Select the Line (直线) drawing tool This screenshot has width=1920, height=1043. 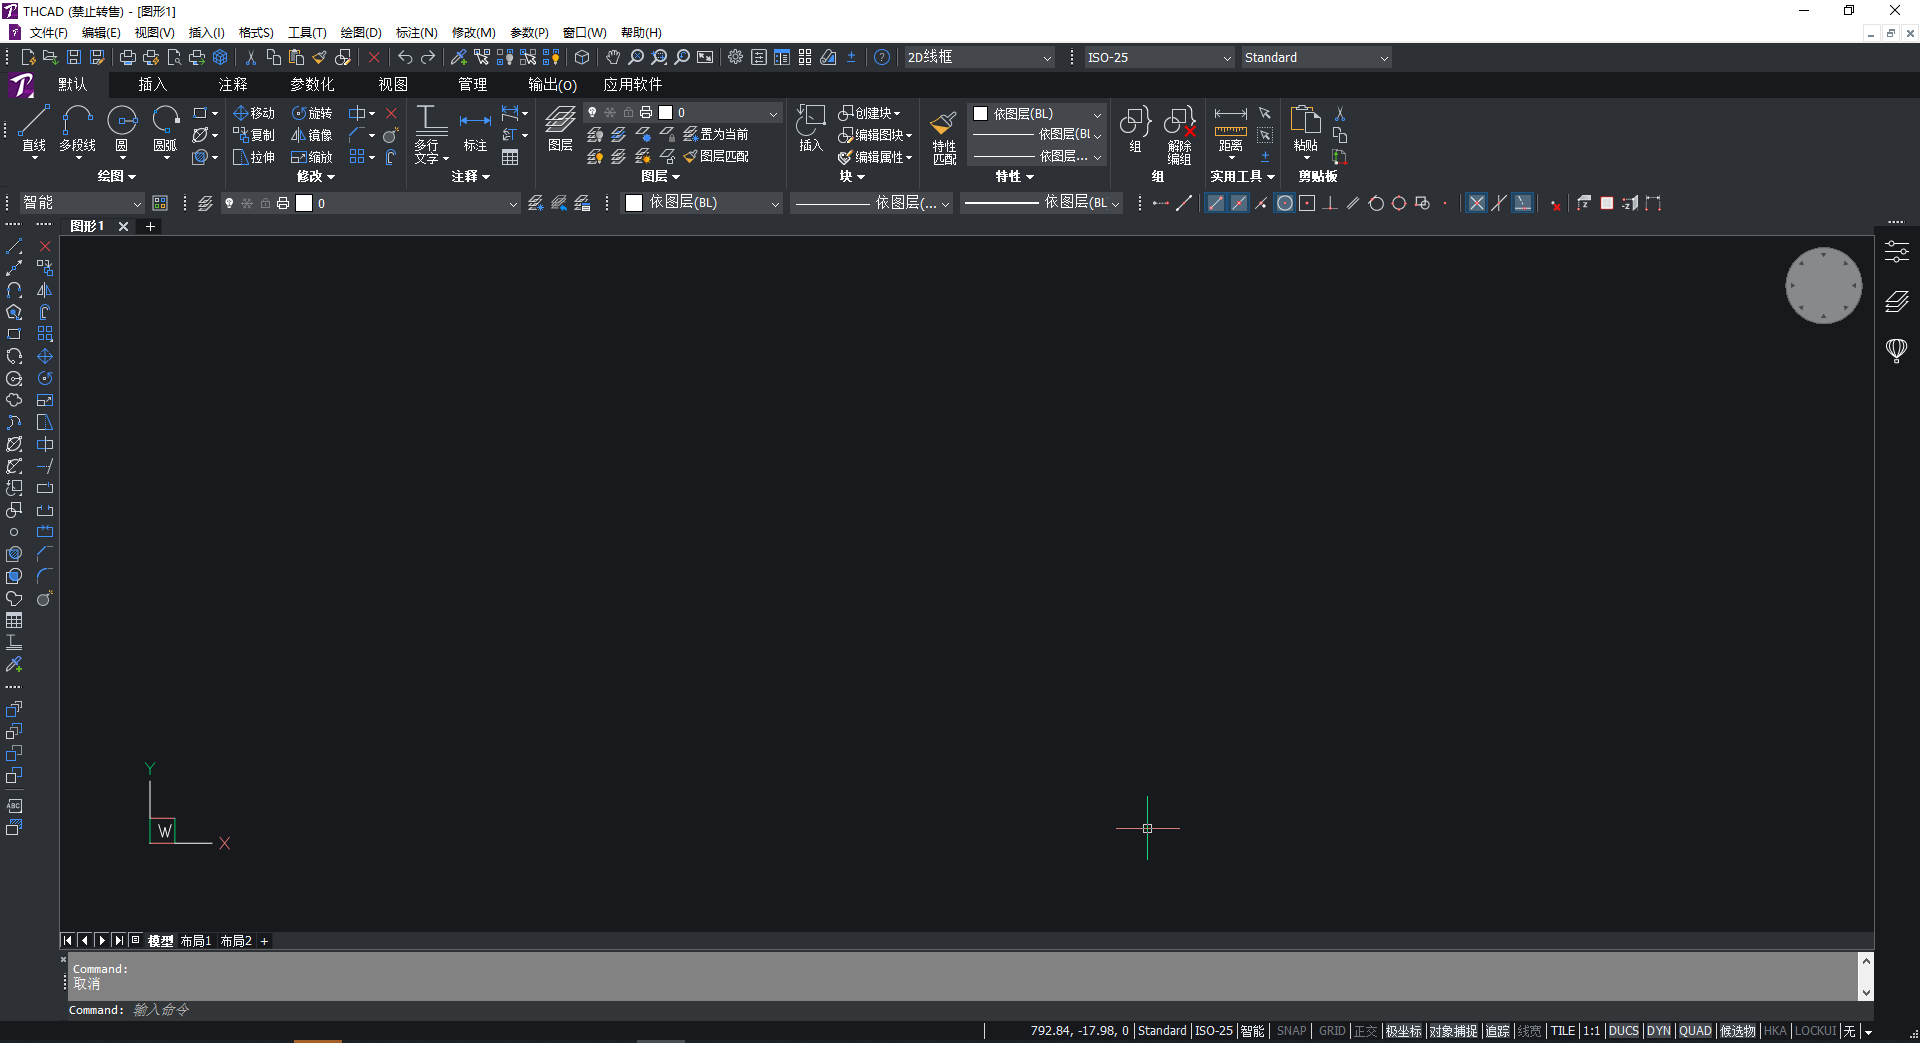[34, 129]
